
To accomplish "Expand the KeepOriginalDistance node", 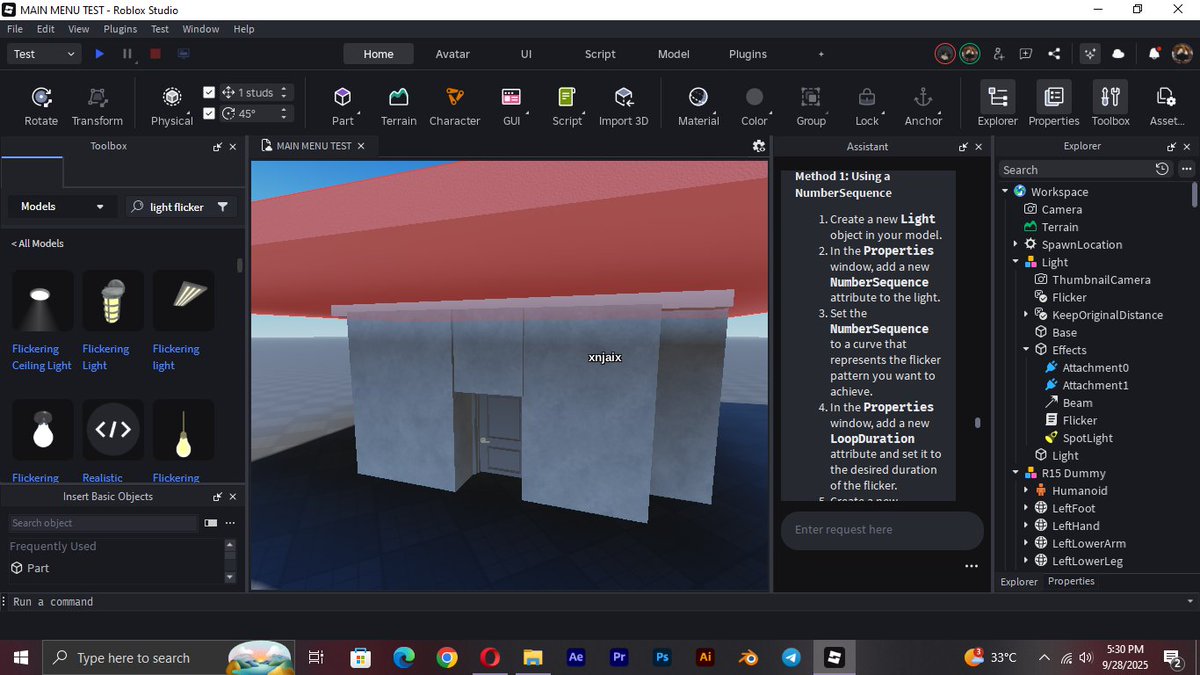I will point(1026,314).
